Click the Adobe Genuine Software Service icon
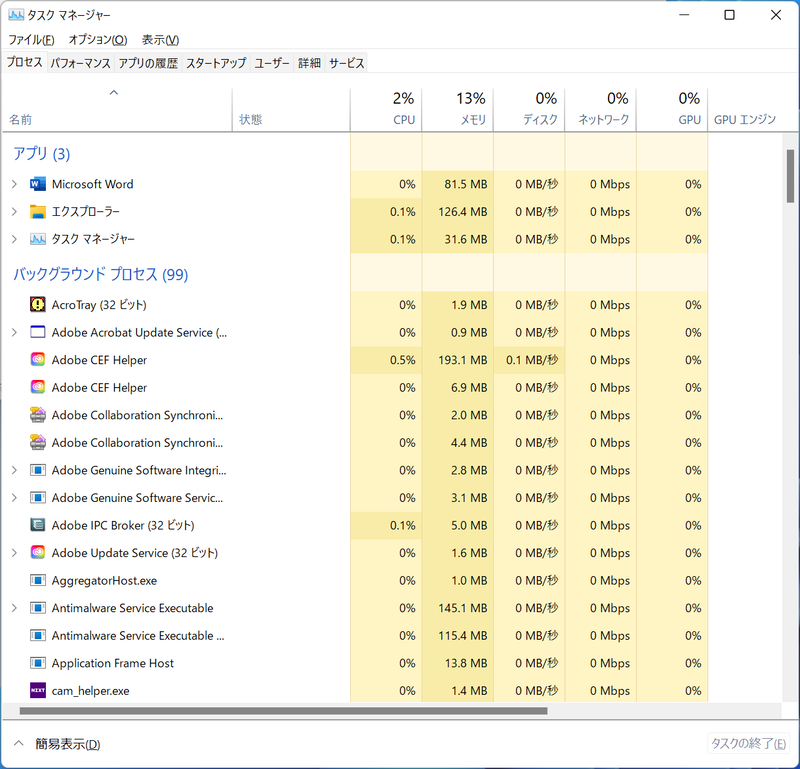 pos(38,498)
